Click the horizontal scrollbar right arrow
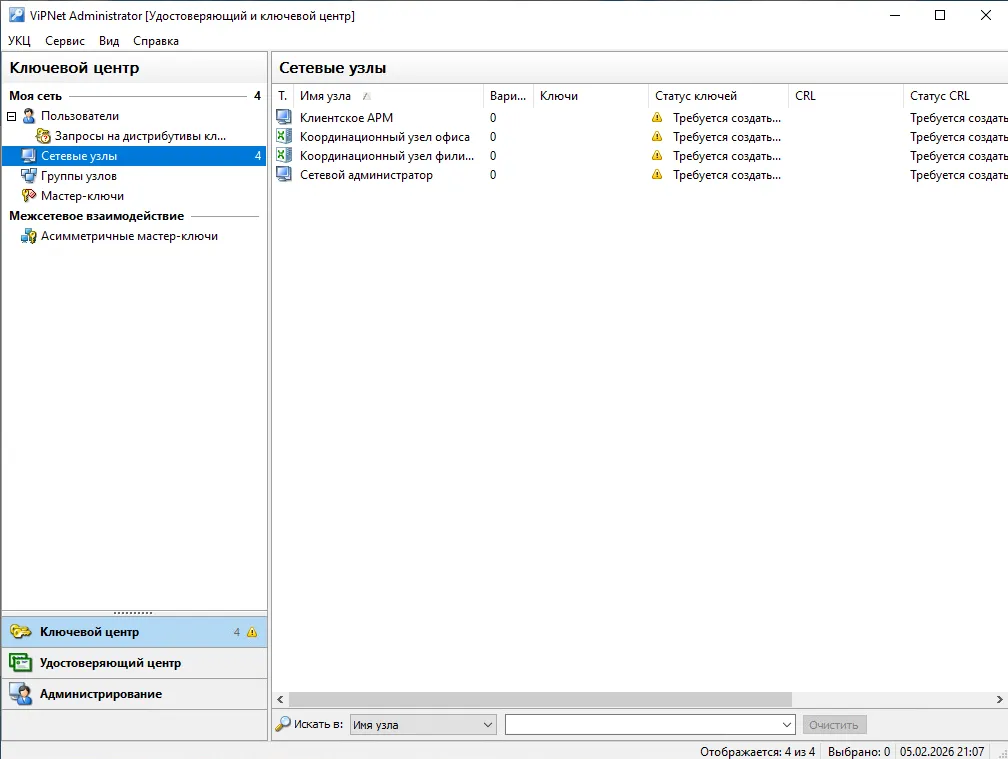The height and width of the screenshot is (759, 1008). tap(1000, 699)
